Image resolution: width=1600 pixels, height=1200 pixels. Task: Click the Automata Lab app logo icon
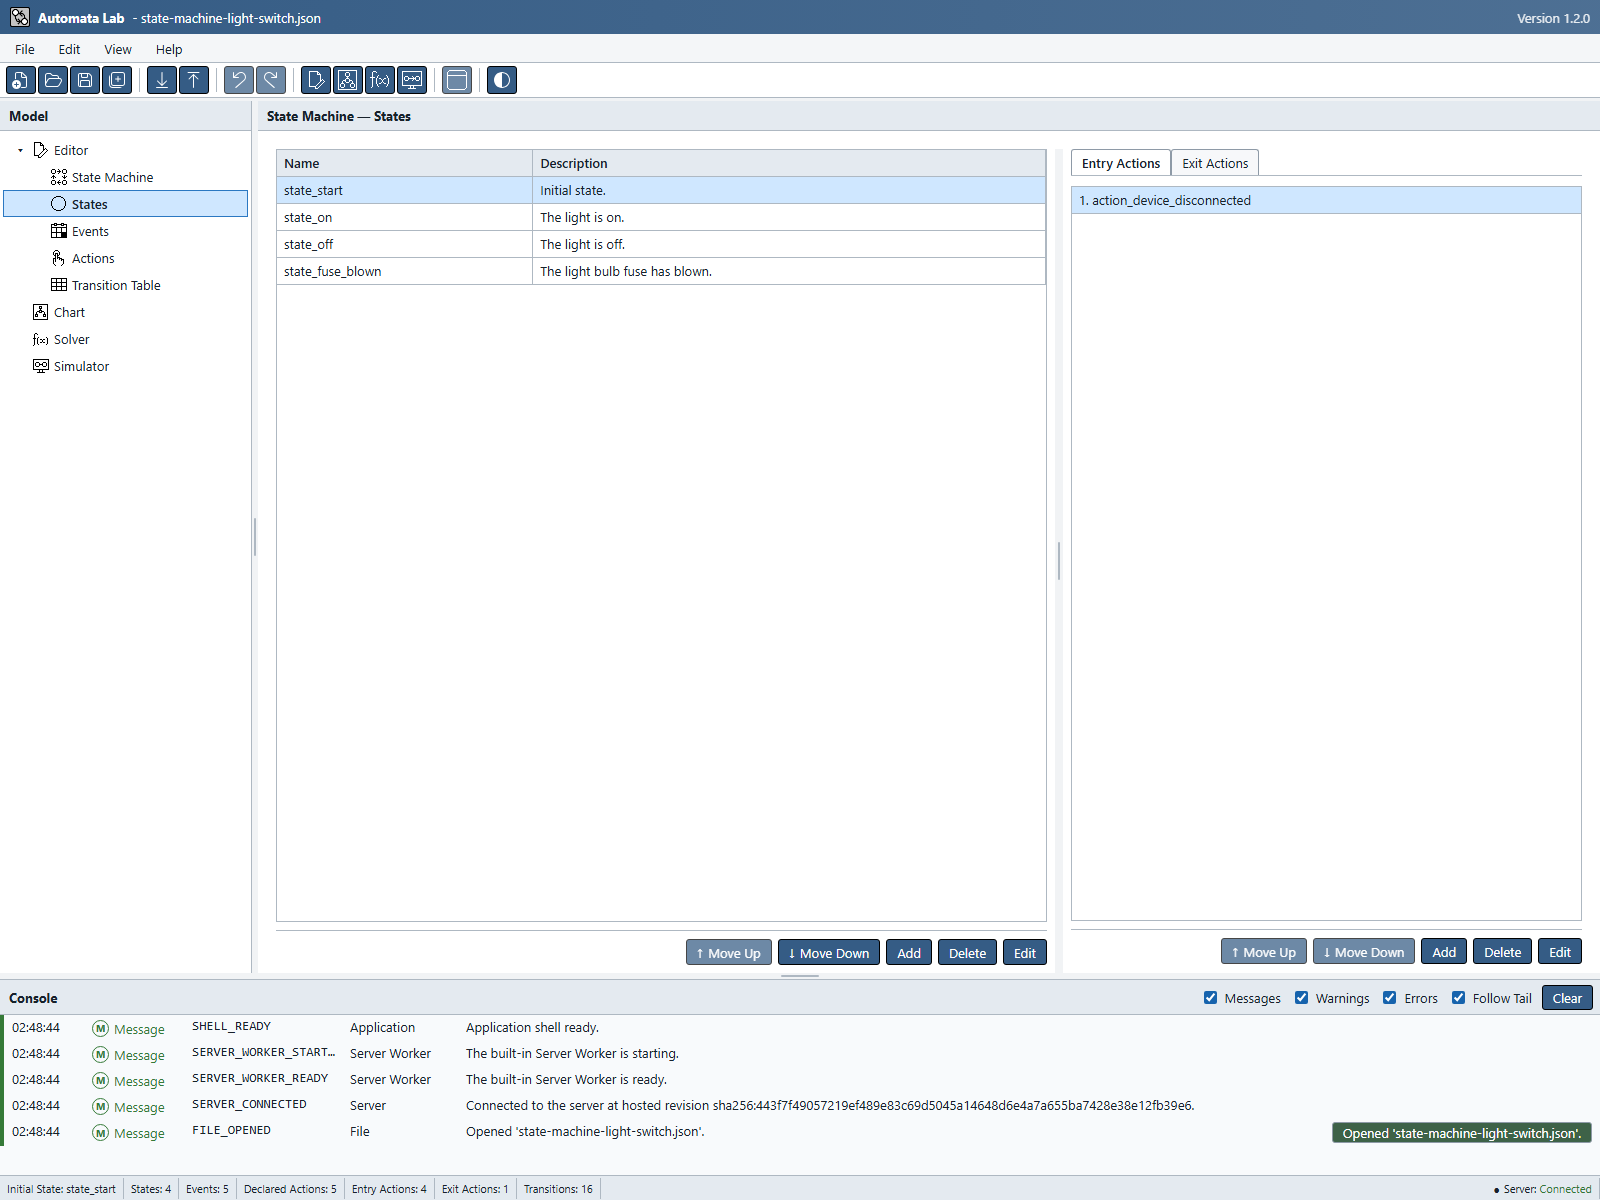pyautogui.click(x=19, y=17)
